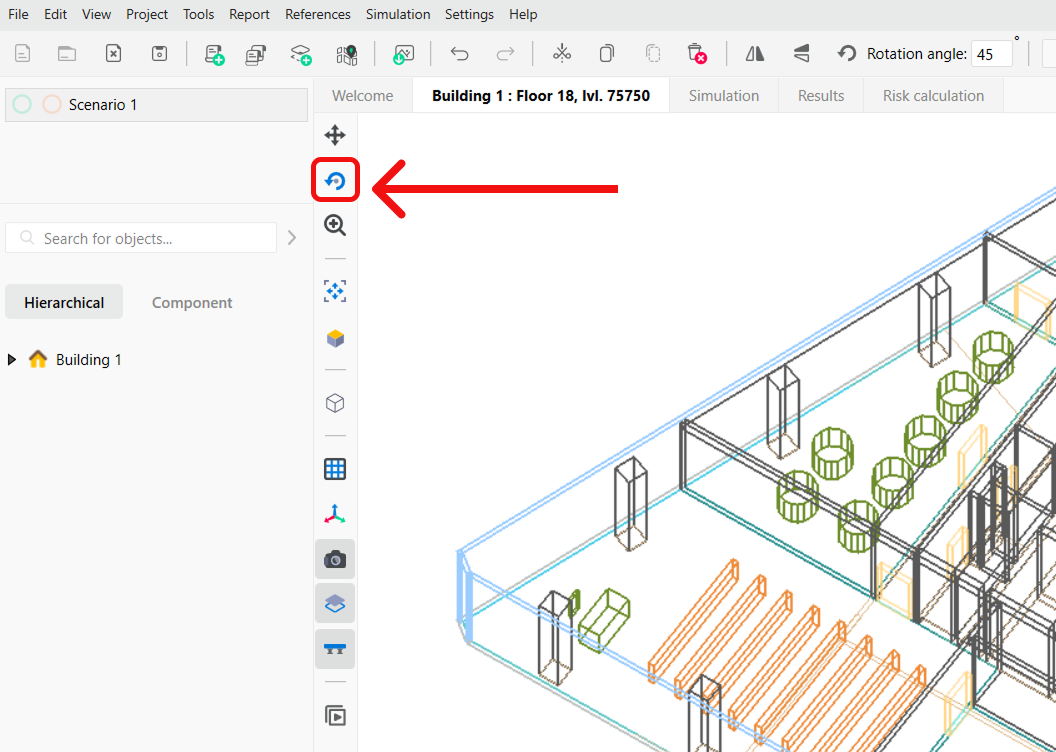
Task: Toggle the grid display button
Action: pyautogui.click(x=335, y=469)
